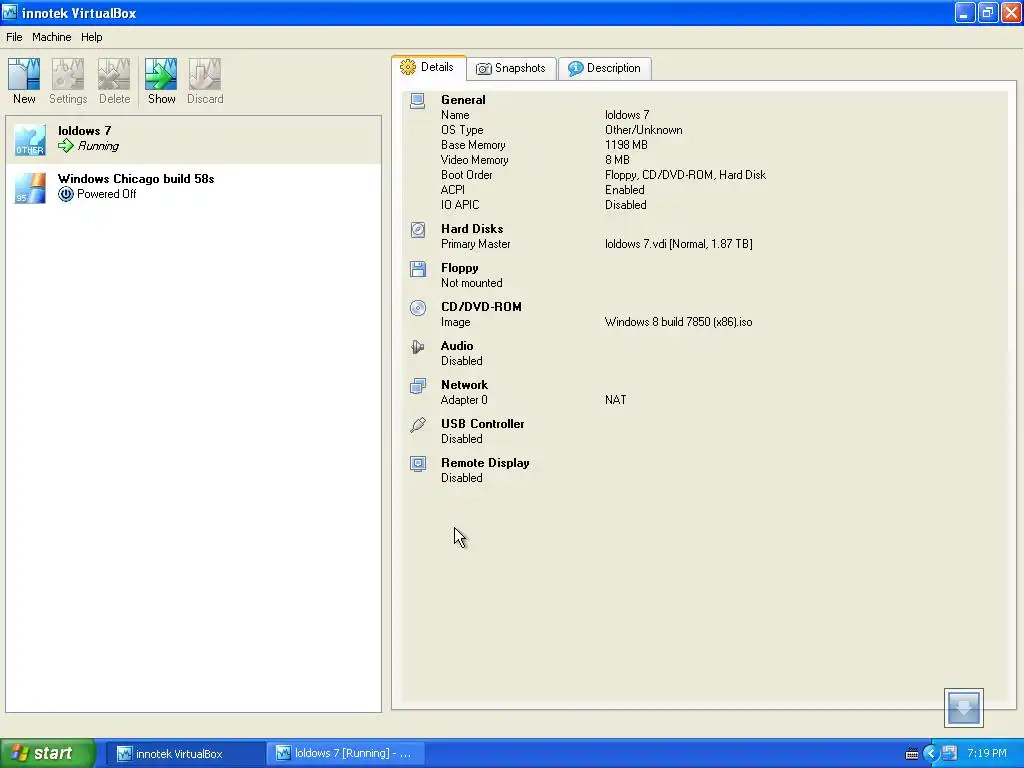This screenshot has height=768, width=1024.
Task: Click the Audio 'Disabled' status text
Action: [x=462, y=361]
